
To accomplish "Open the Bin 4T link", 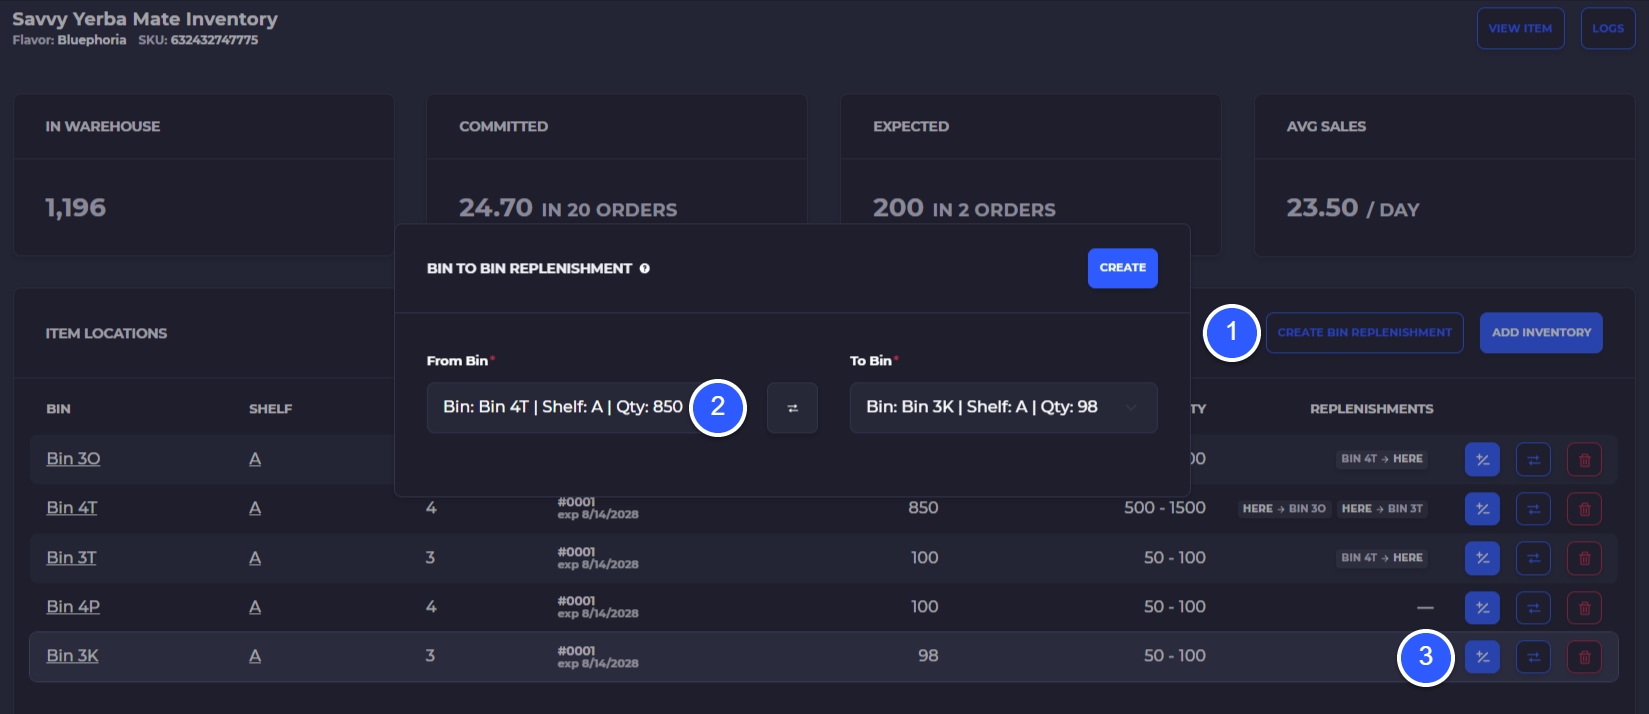I will click(72, 508).
